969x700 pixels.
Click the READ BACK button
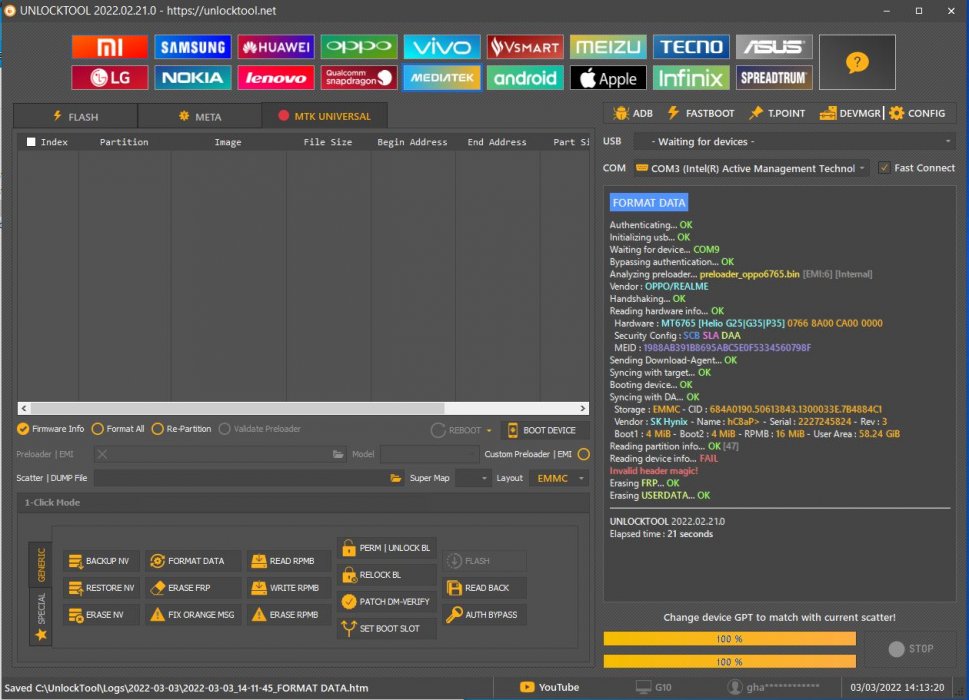click(x=484, y=588)
